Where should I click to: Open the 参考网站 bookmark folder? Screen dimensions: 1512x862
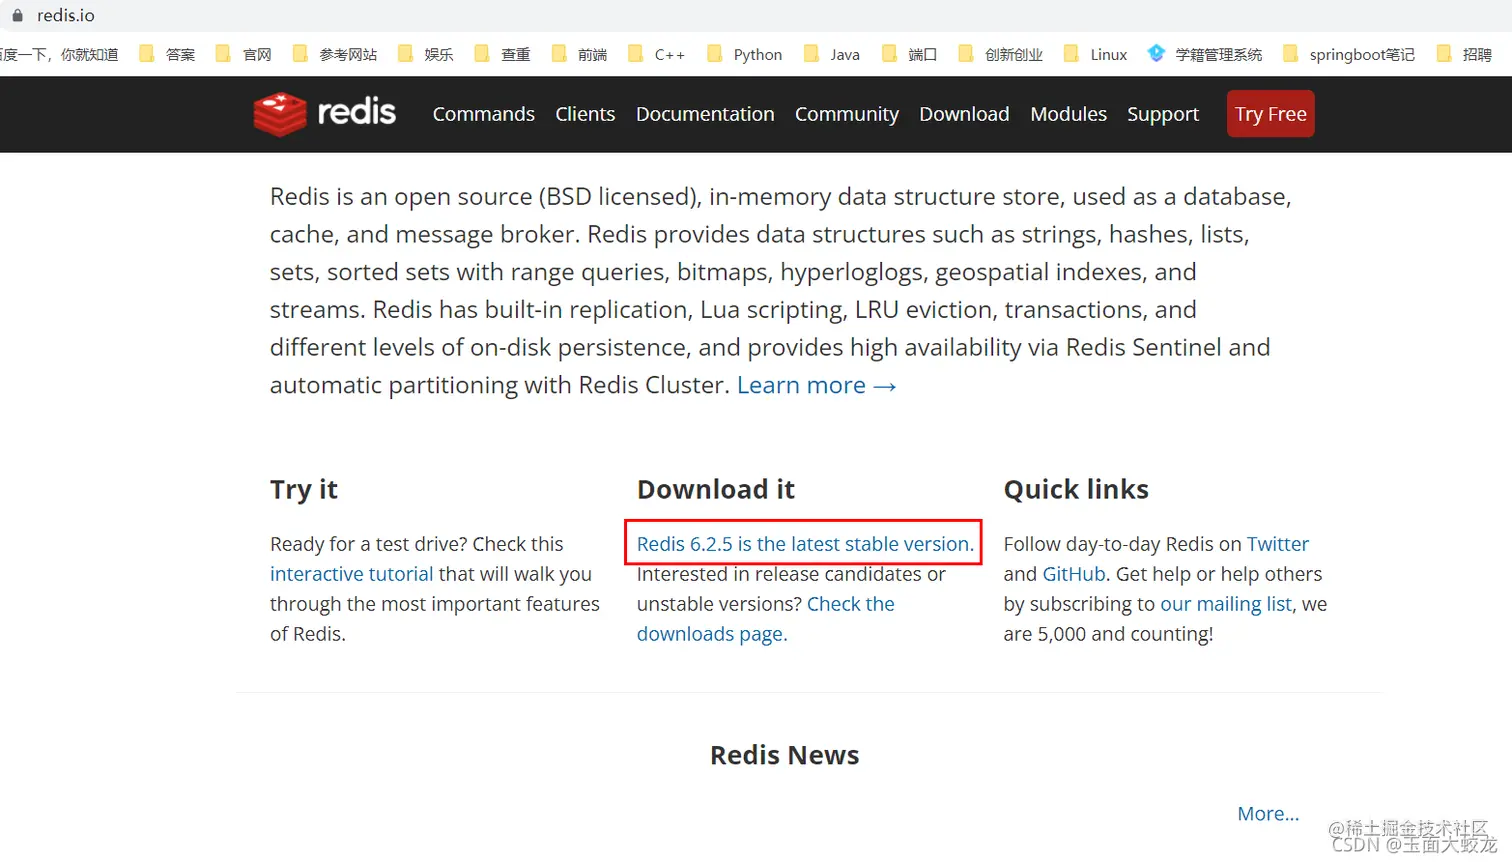[x=335, y=54]
